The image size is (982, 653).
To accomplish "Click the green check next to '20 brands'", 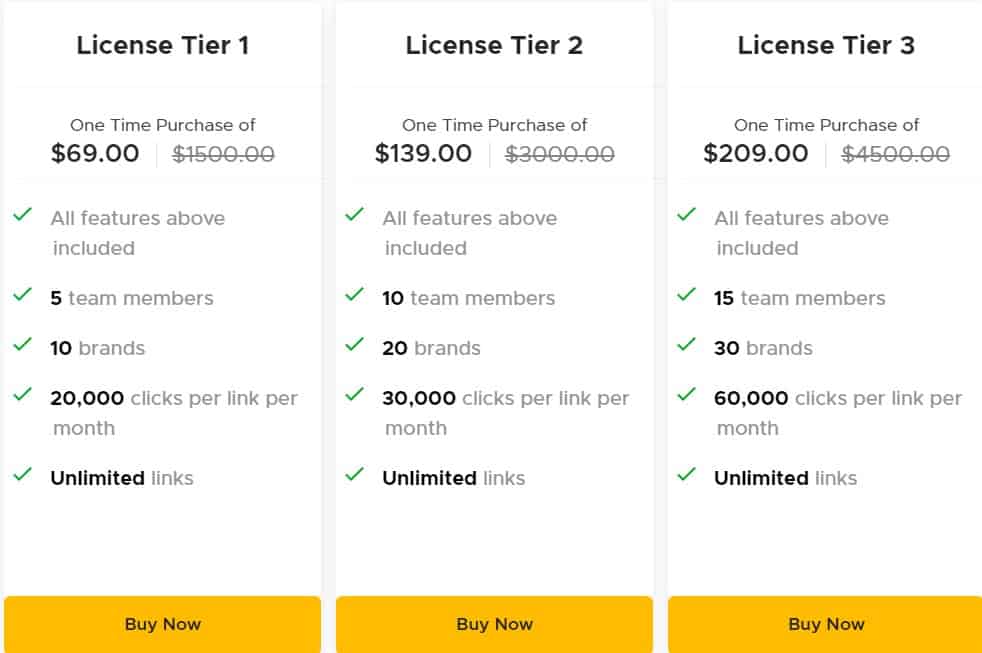I will pyautogui.click(x=355, y=343).
